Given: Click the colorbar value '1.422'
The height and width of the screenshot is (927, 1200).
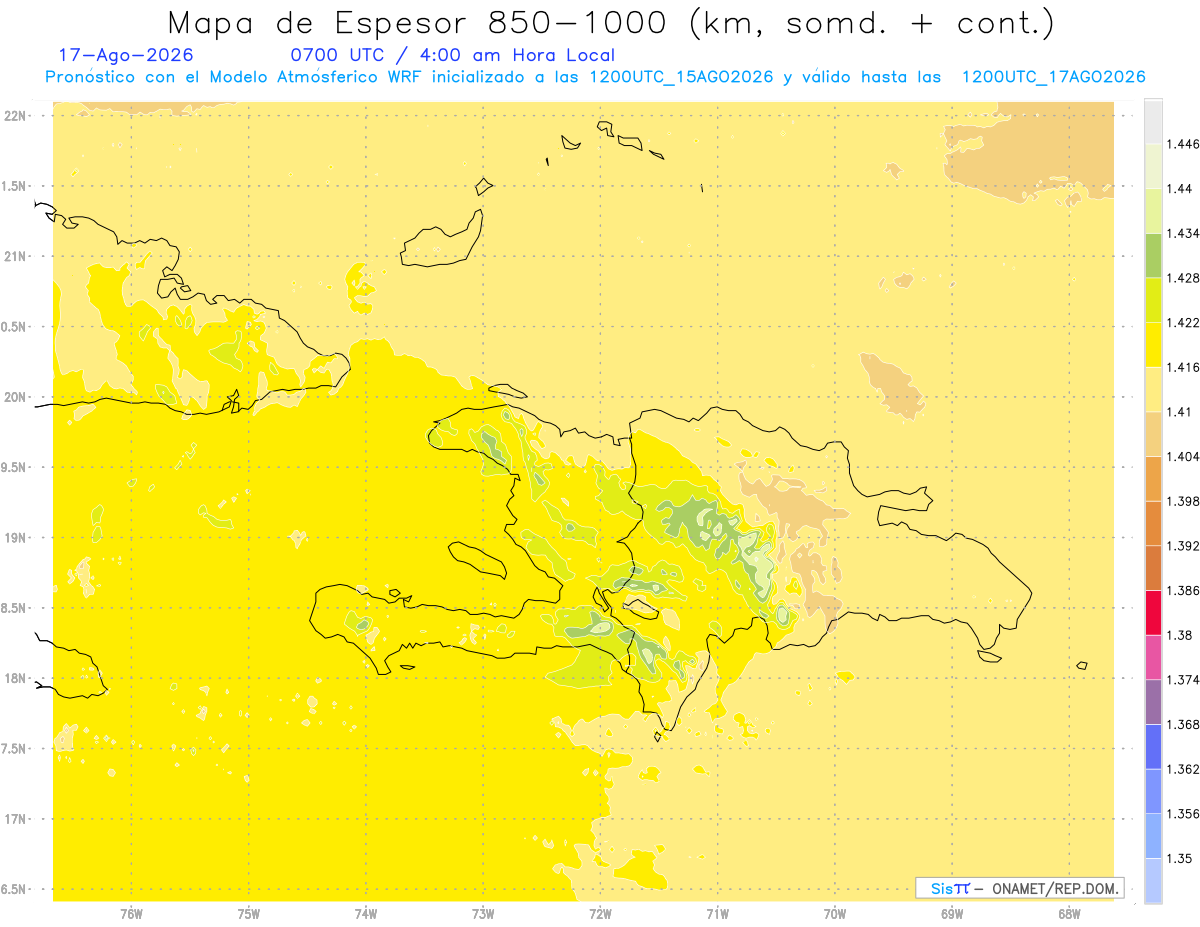Looking at the screenshot, I should click(x=1182, y=322).
